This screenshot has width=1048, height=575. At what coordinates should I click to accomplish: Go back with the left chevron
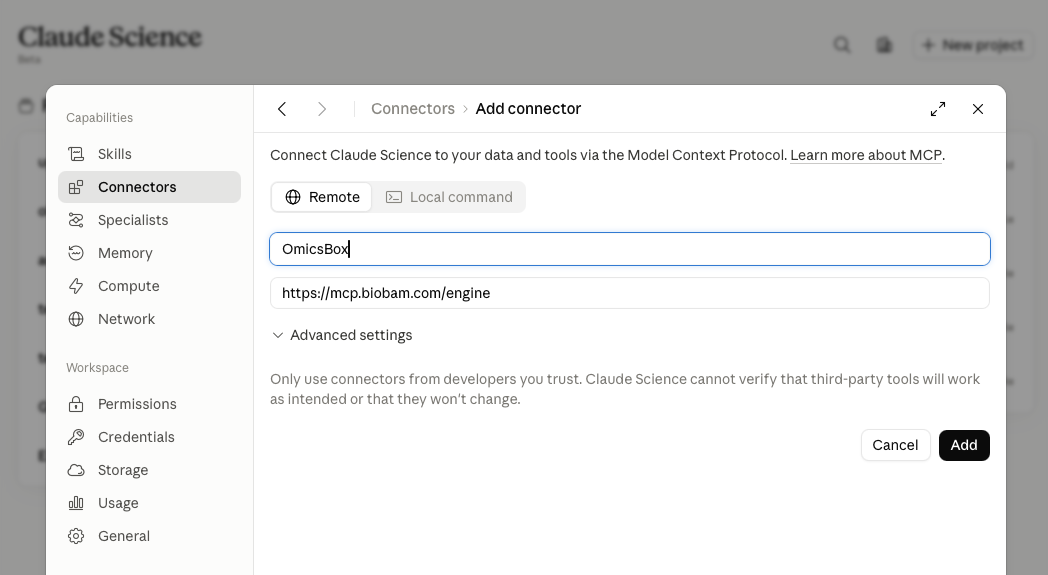pos(282,109)
